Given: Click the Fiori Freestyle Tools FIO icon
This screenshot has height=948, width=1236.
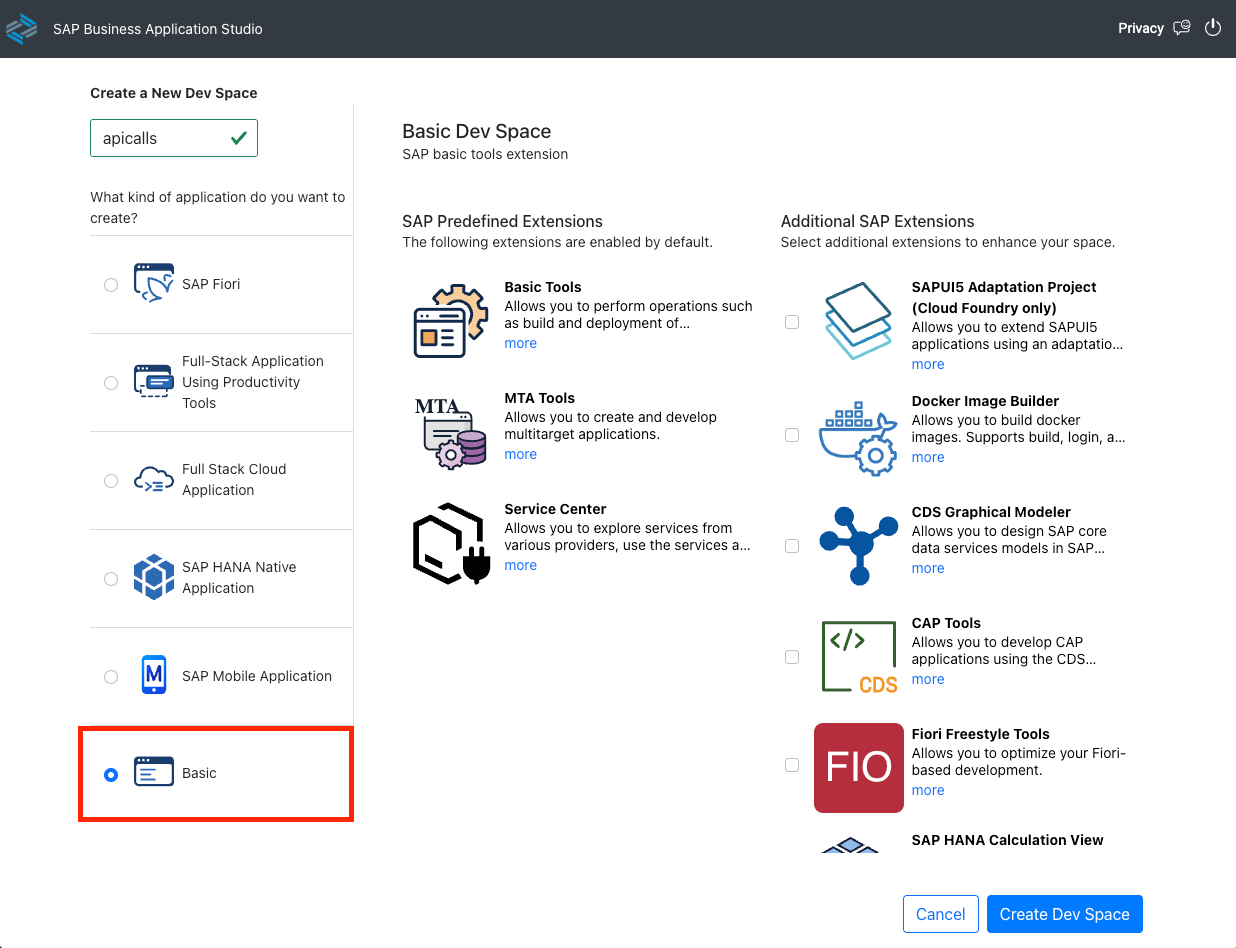Looking at the screenshot, I should 859,768.
